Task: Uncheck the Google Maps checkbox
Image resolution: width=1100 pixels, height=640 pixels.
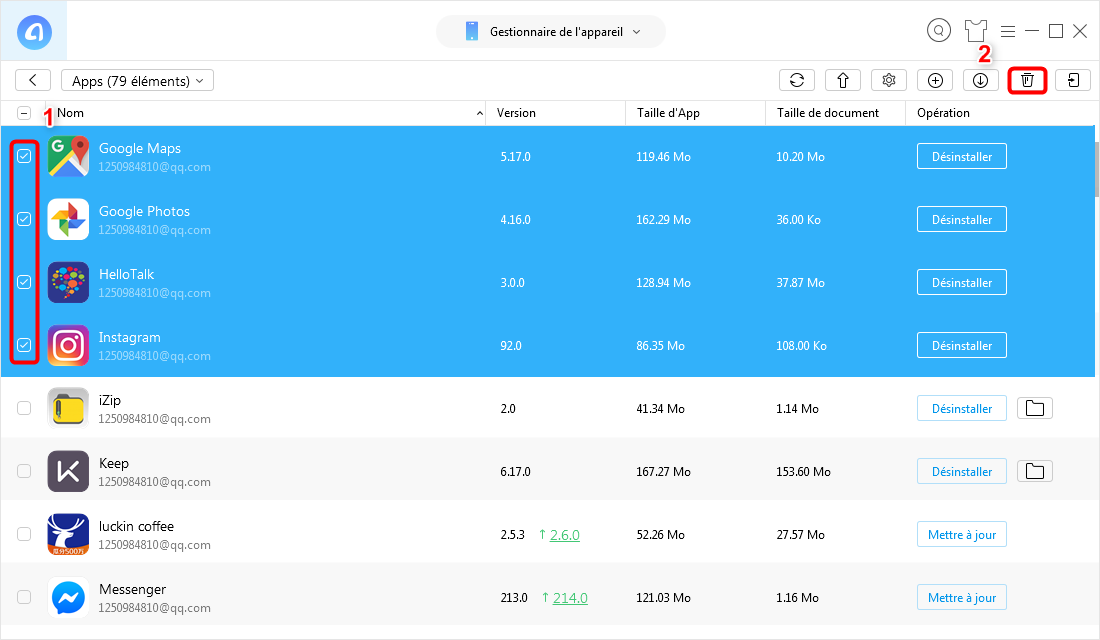Action: click(x=24, y=156)
